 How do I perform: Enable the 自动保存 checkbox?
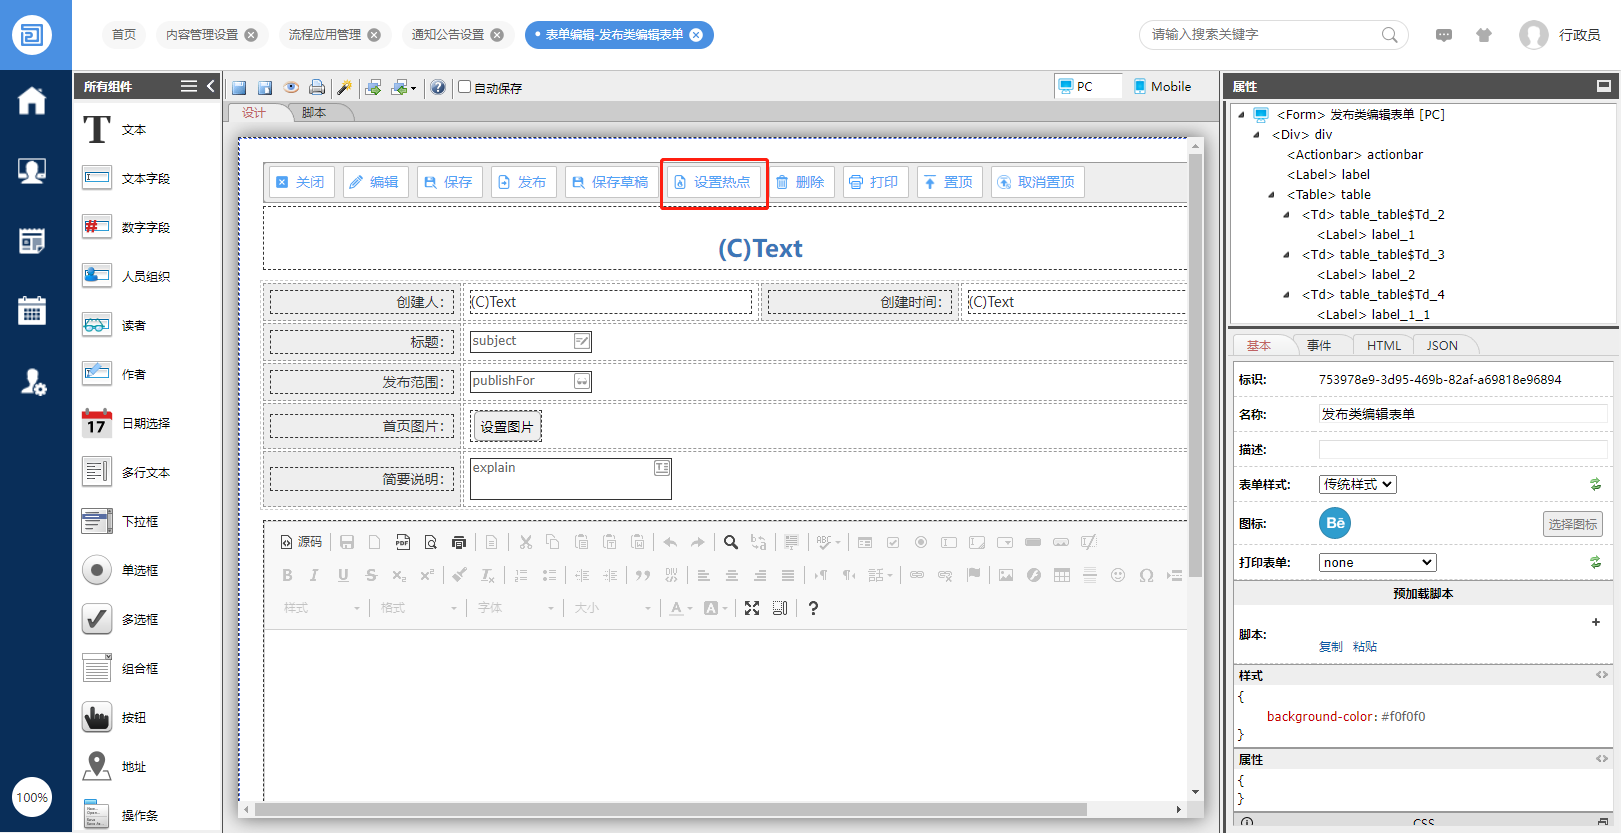point(465,87)
